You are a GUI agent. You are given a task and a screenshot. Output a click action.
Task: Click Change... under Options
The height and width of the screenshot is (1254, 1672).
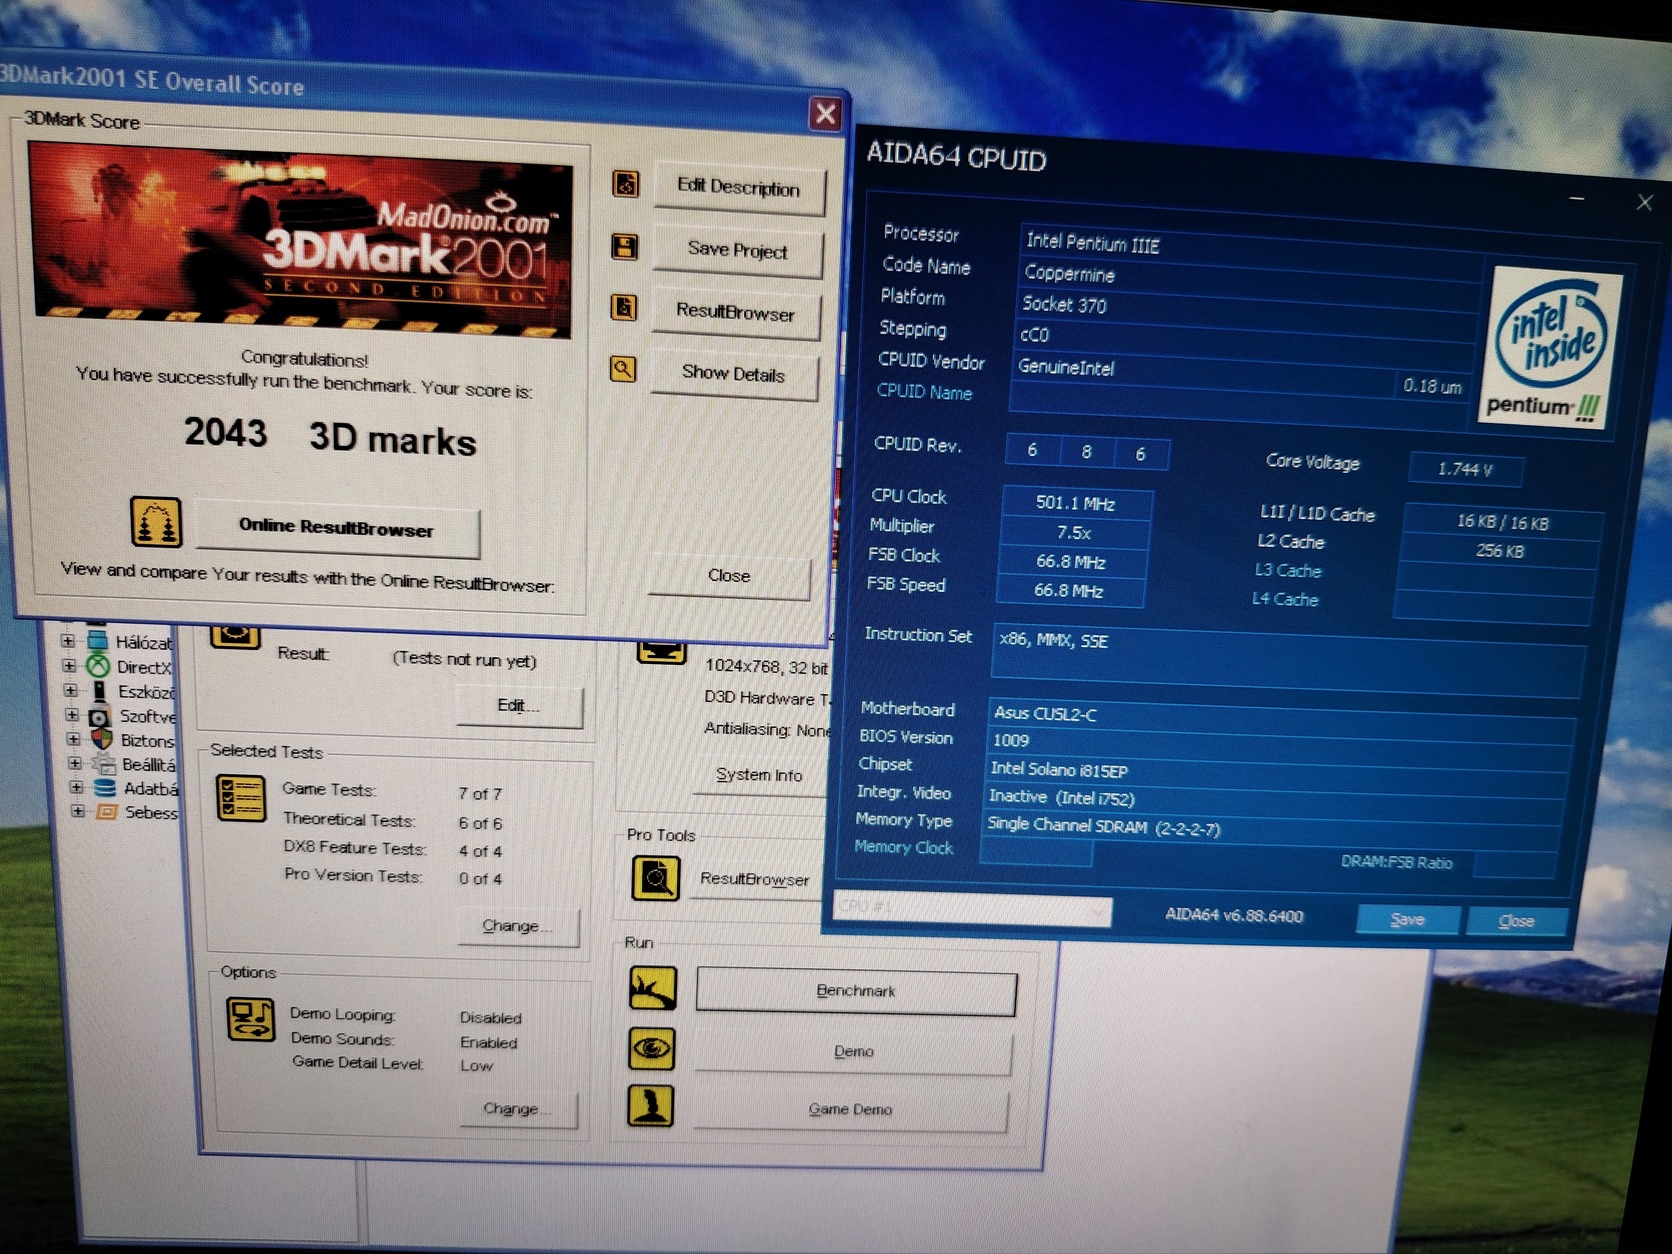coord(518,1109)
